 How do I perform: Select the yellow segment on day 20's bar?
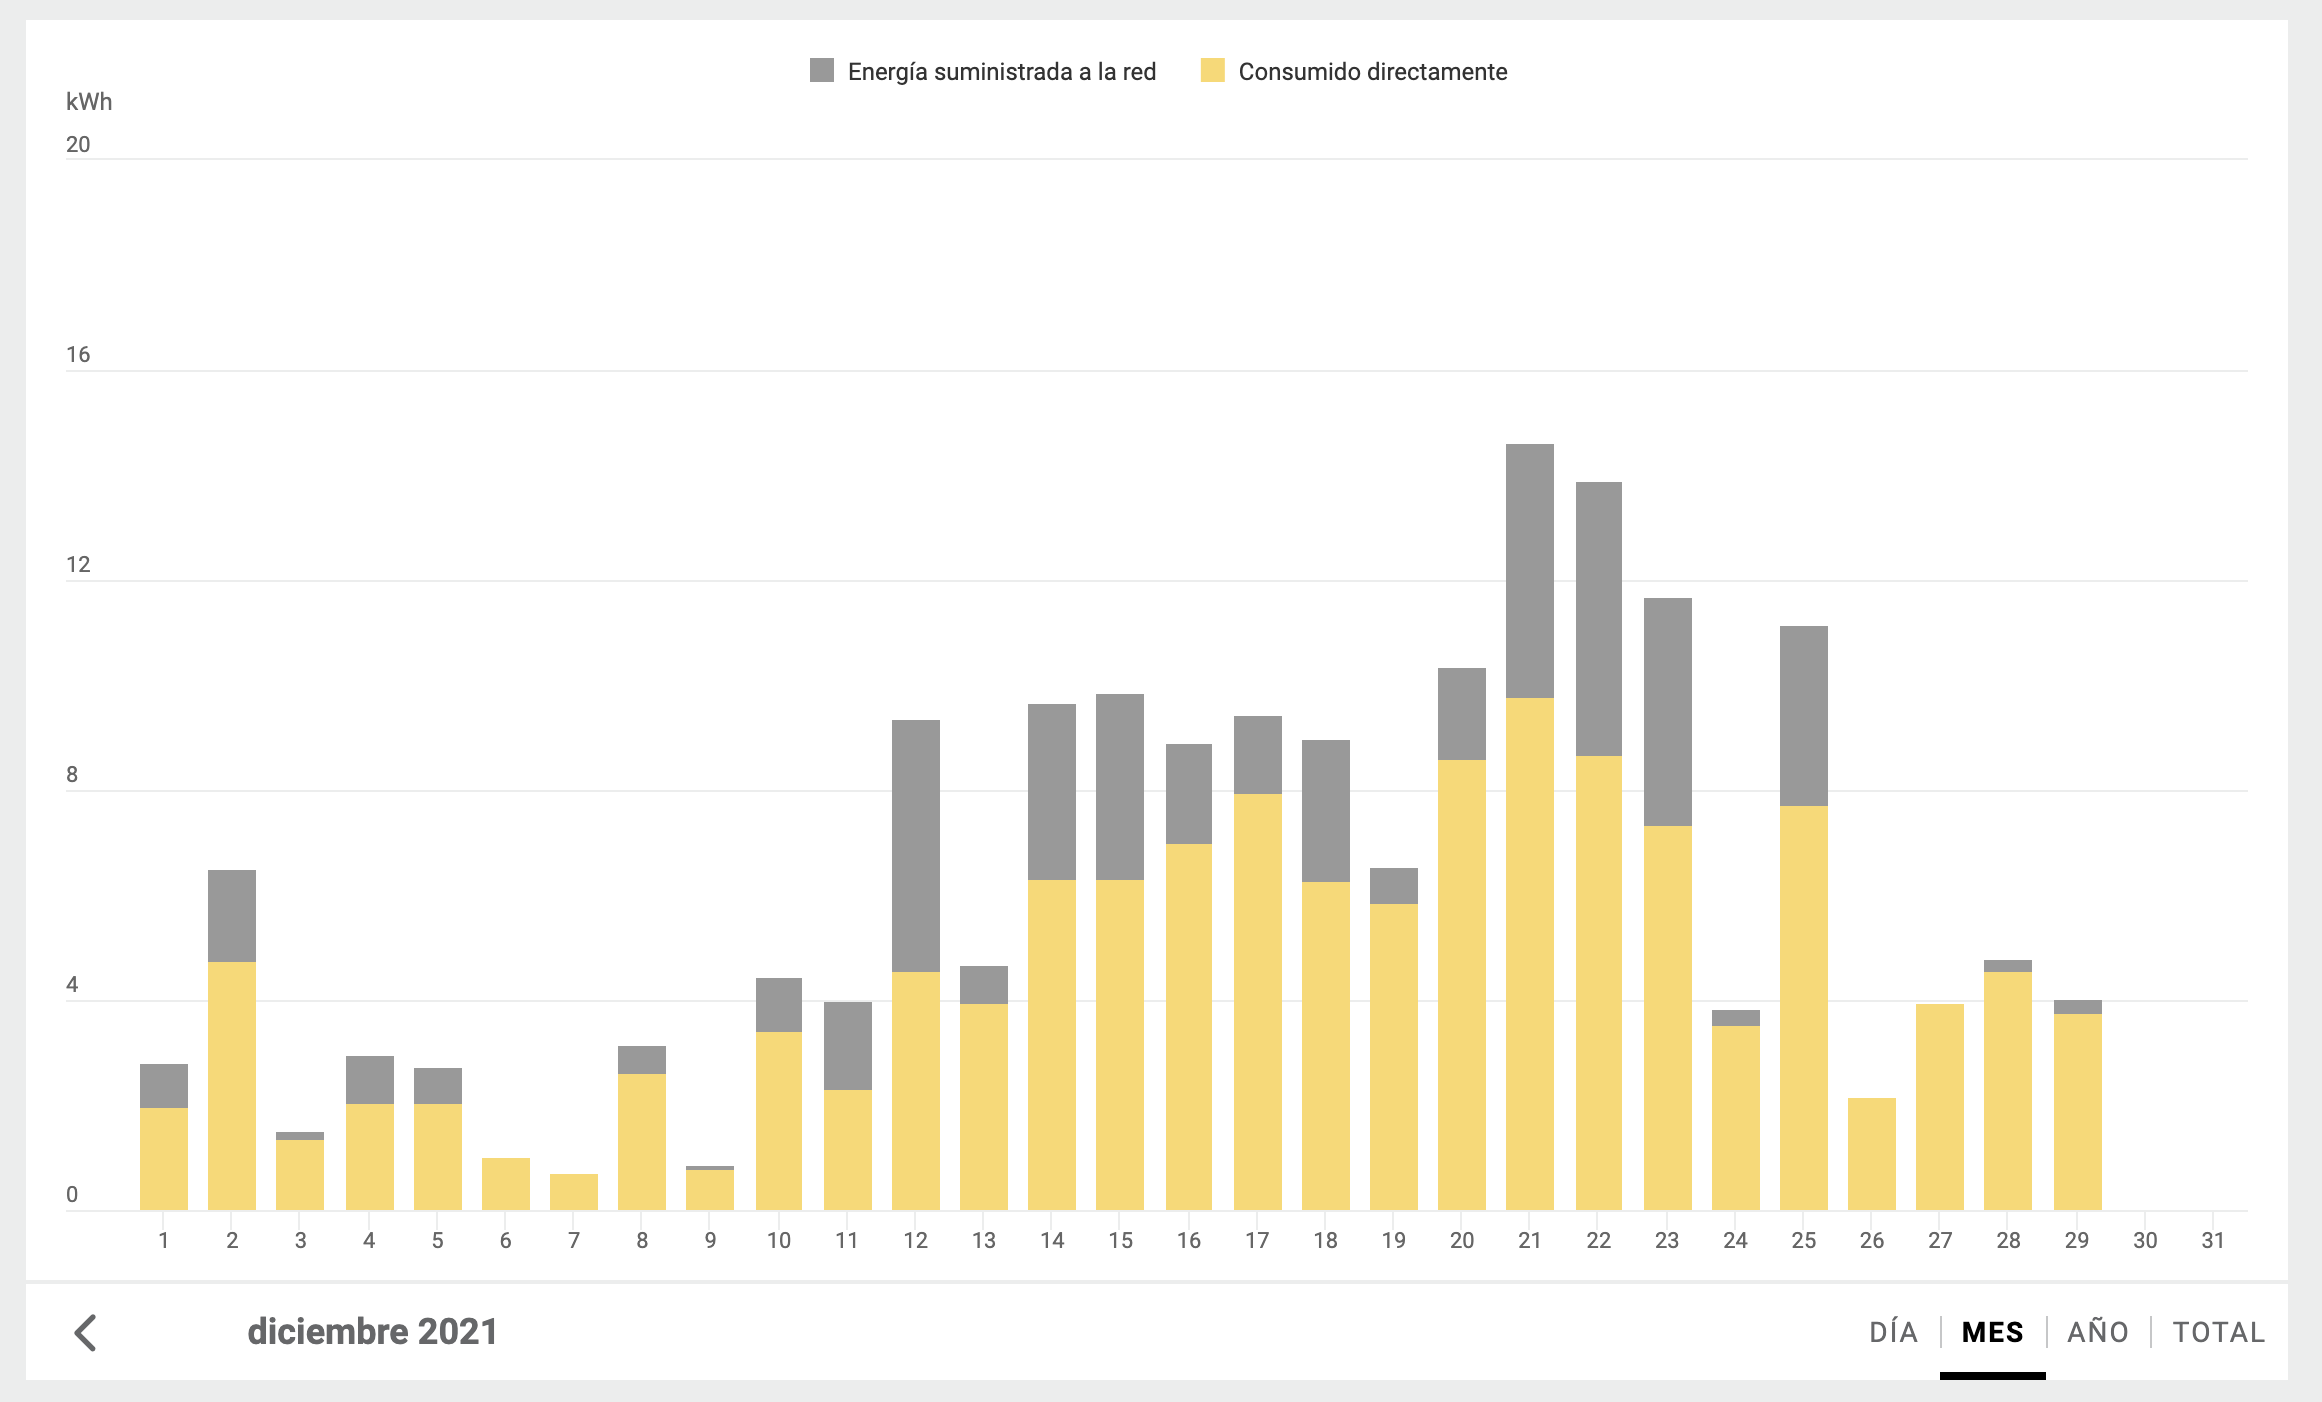(x=1462, y=985)
